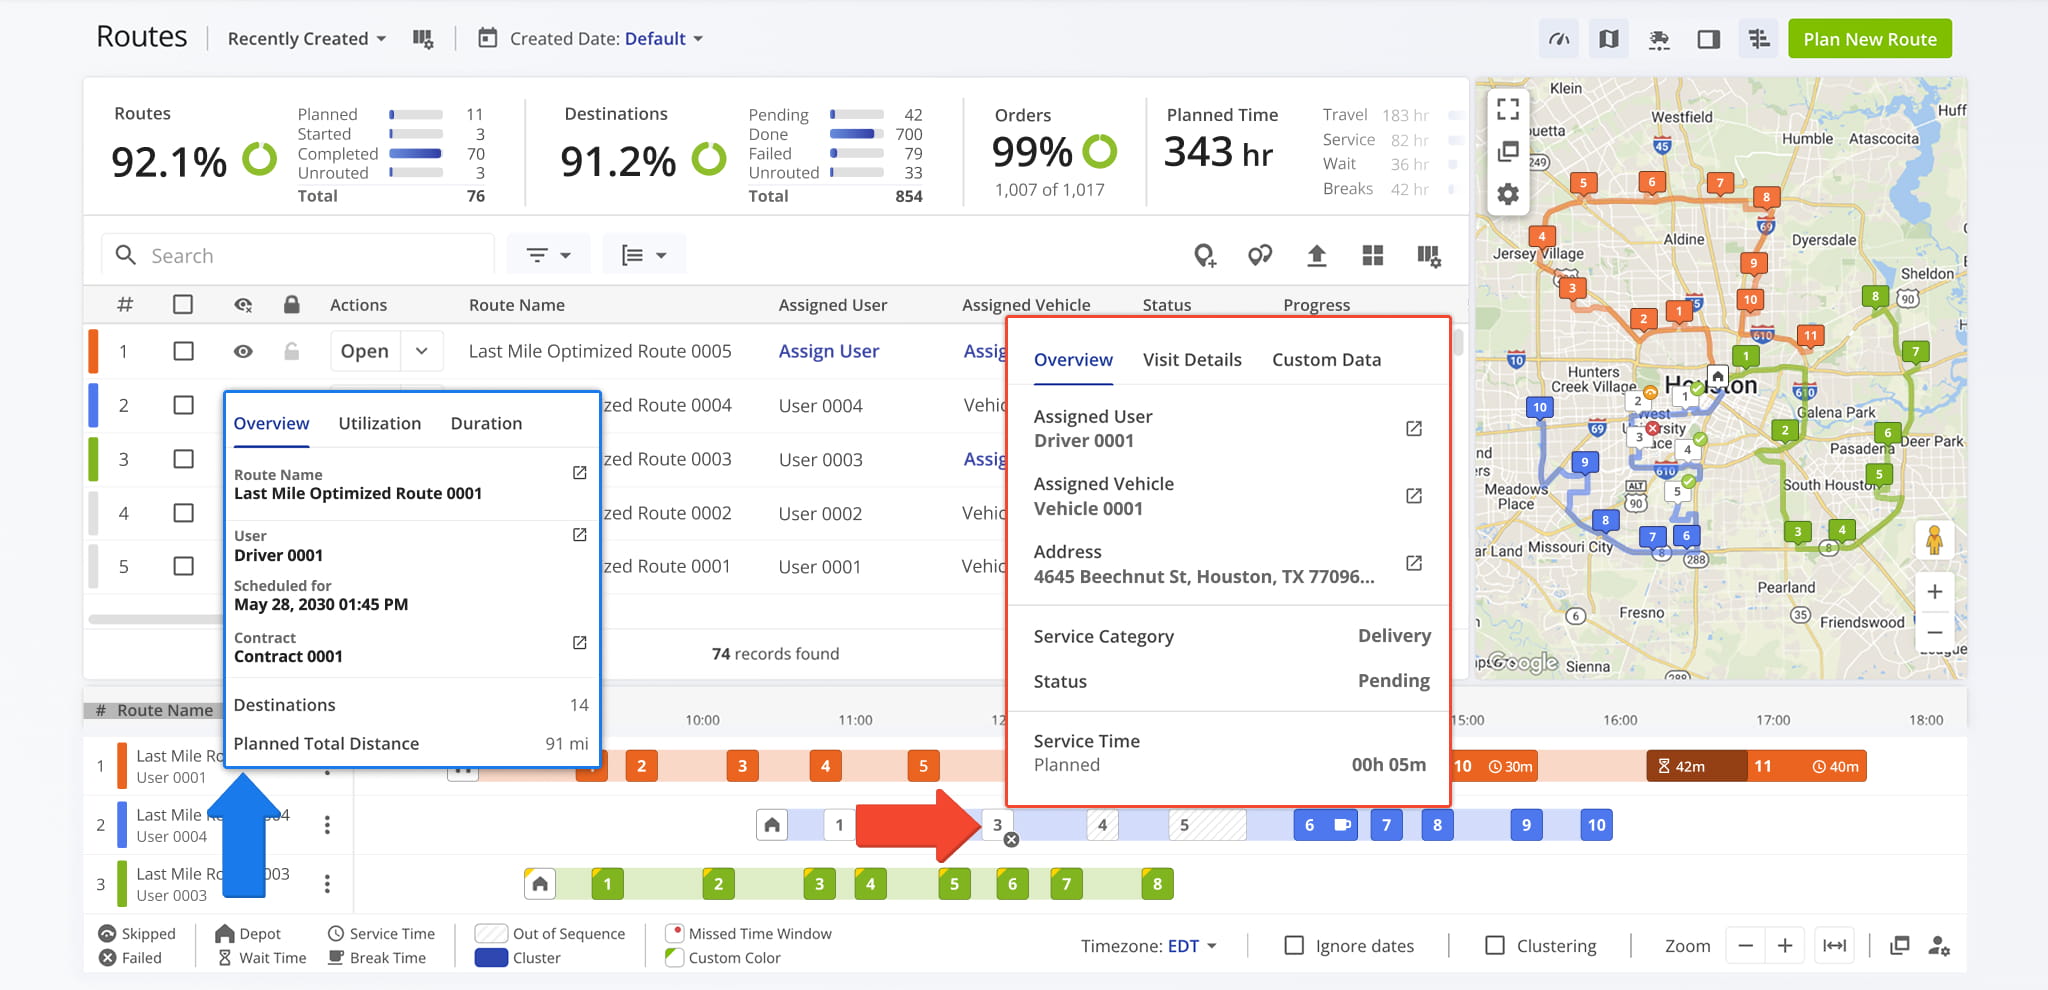The height and width of the screenshot is (990, 2048).
Task: Open the Recently Created dropdown
Action: (x=306, y=39)
